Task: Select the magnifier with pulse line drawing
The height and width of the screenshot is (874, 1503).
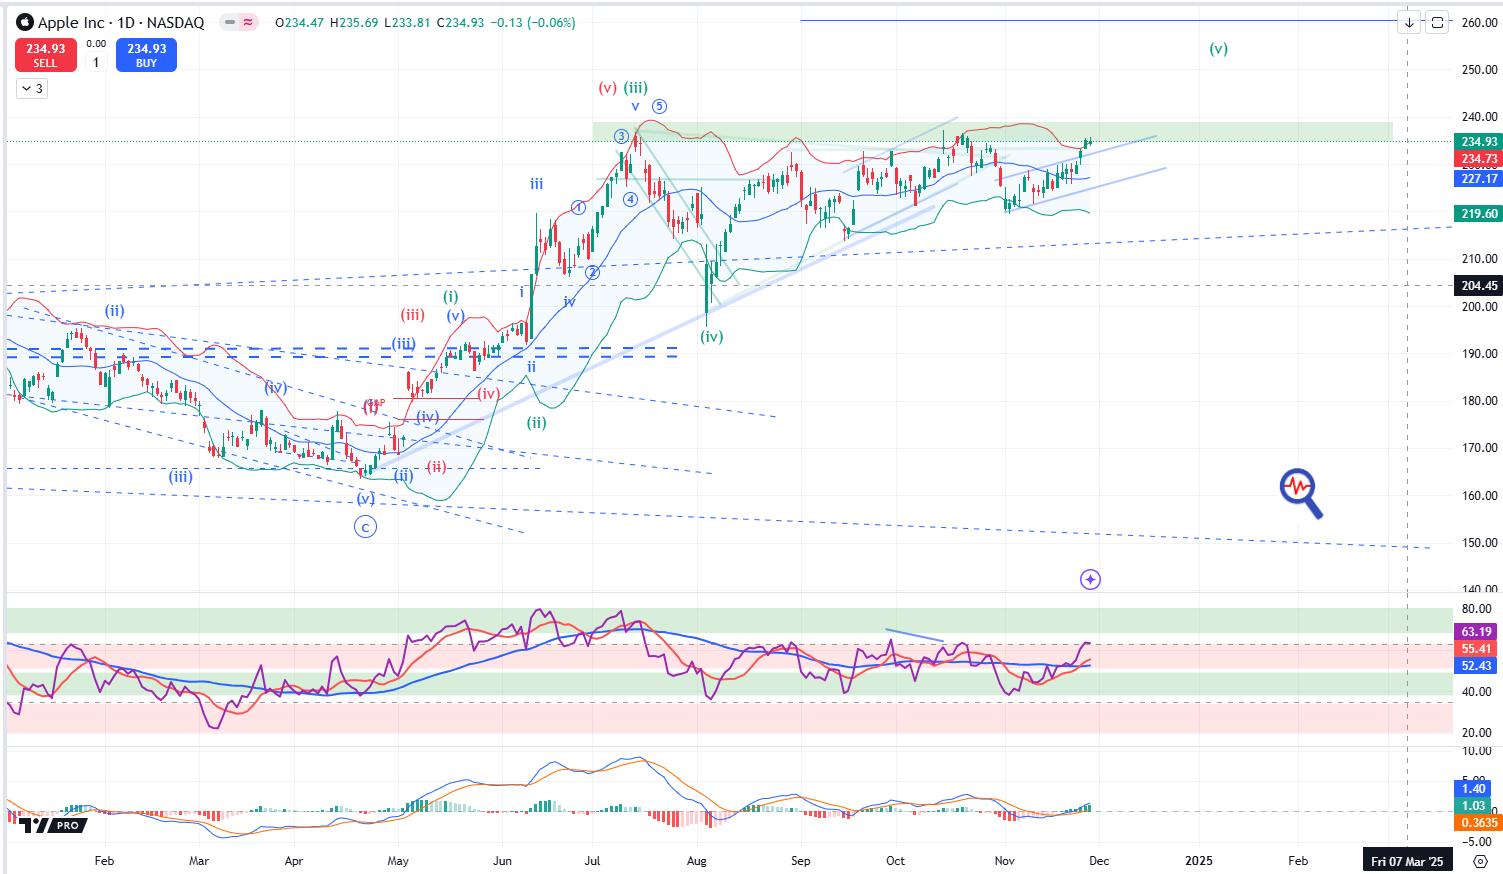Action: point(1301,494)
